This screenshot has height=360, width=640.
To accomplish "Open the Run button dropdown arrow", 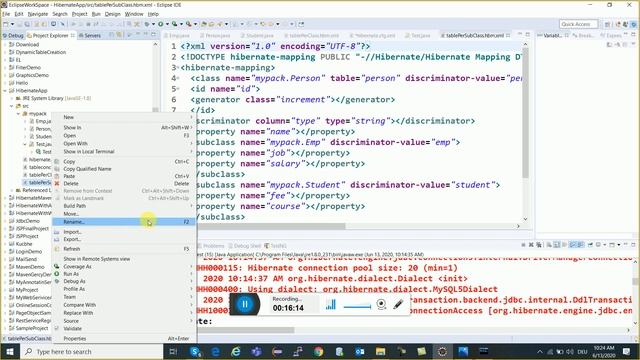I will click(x=167, y=24).
